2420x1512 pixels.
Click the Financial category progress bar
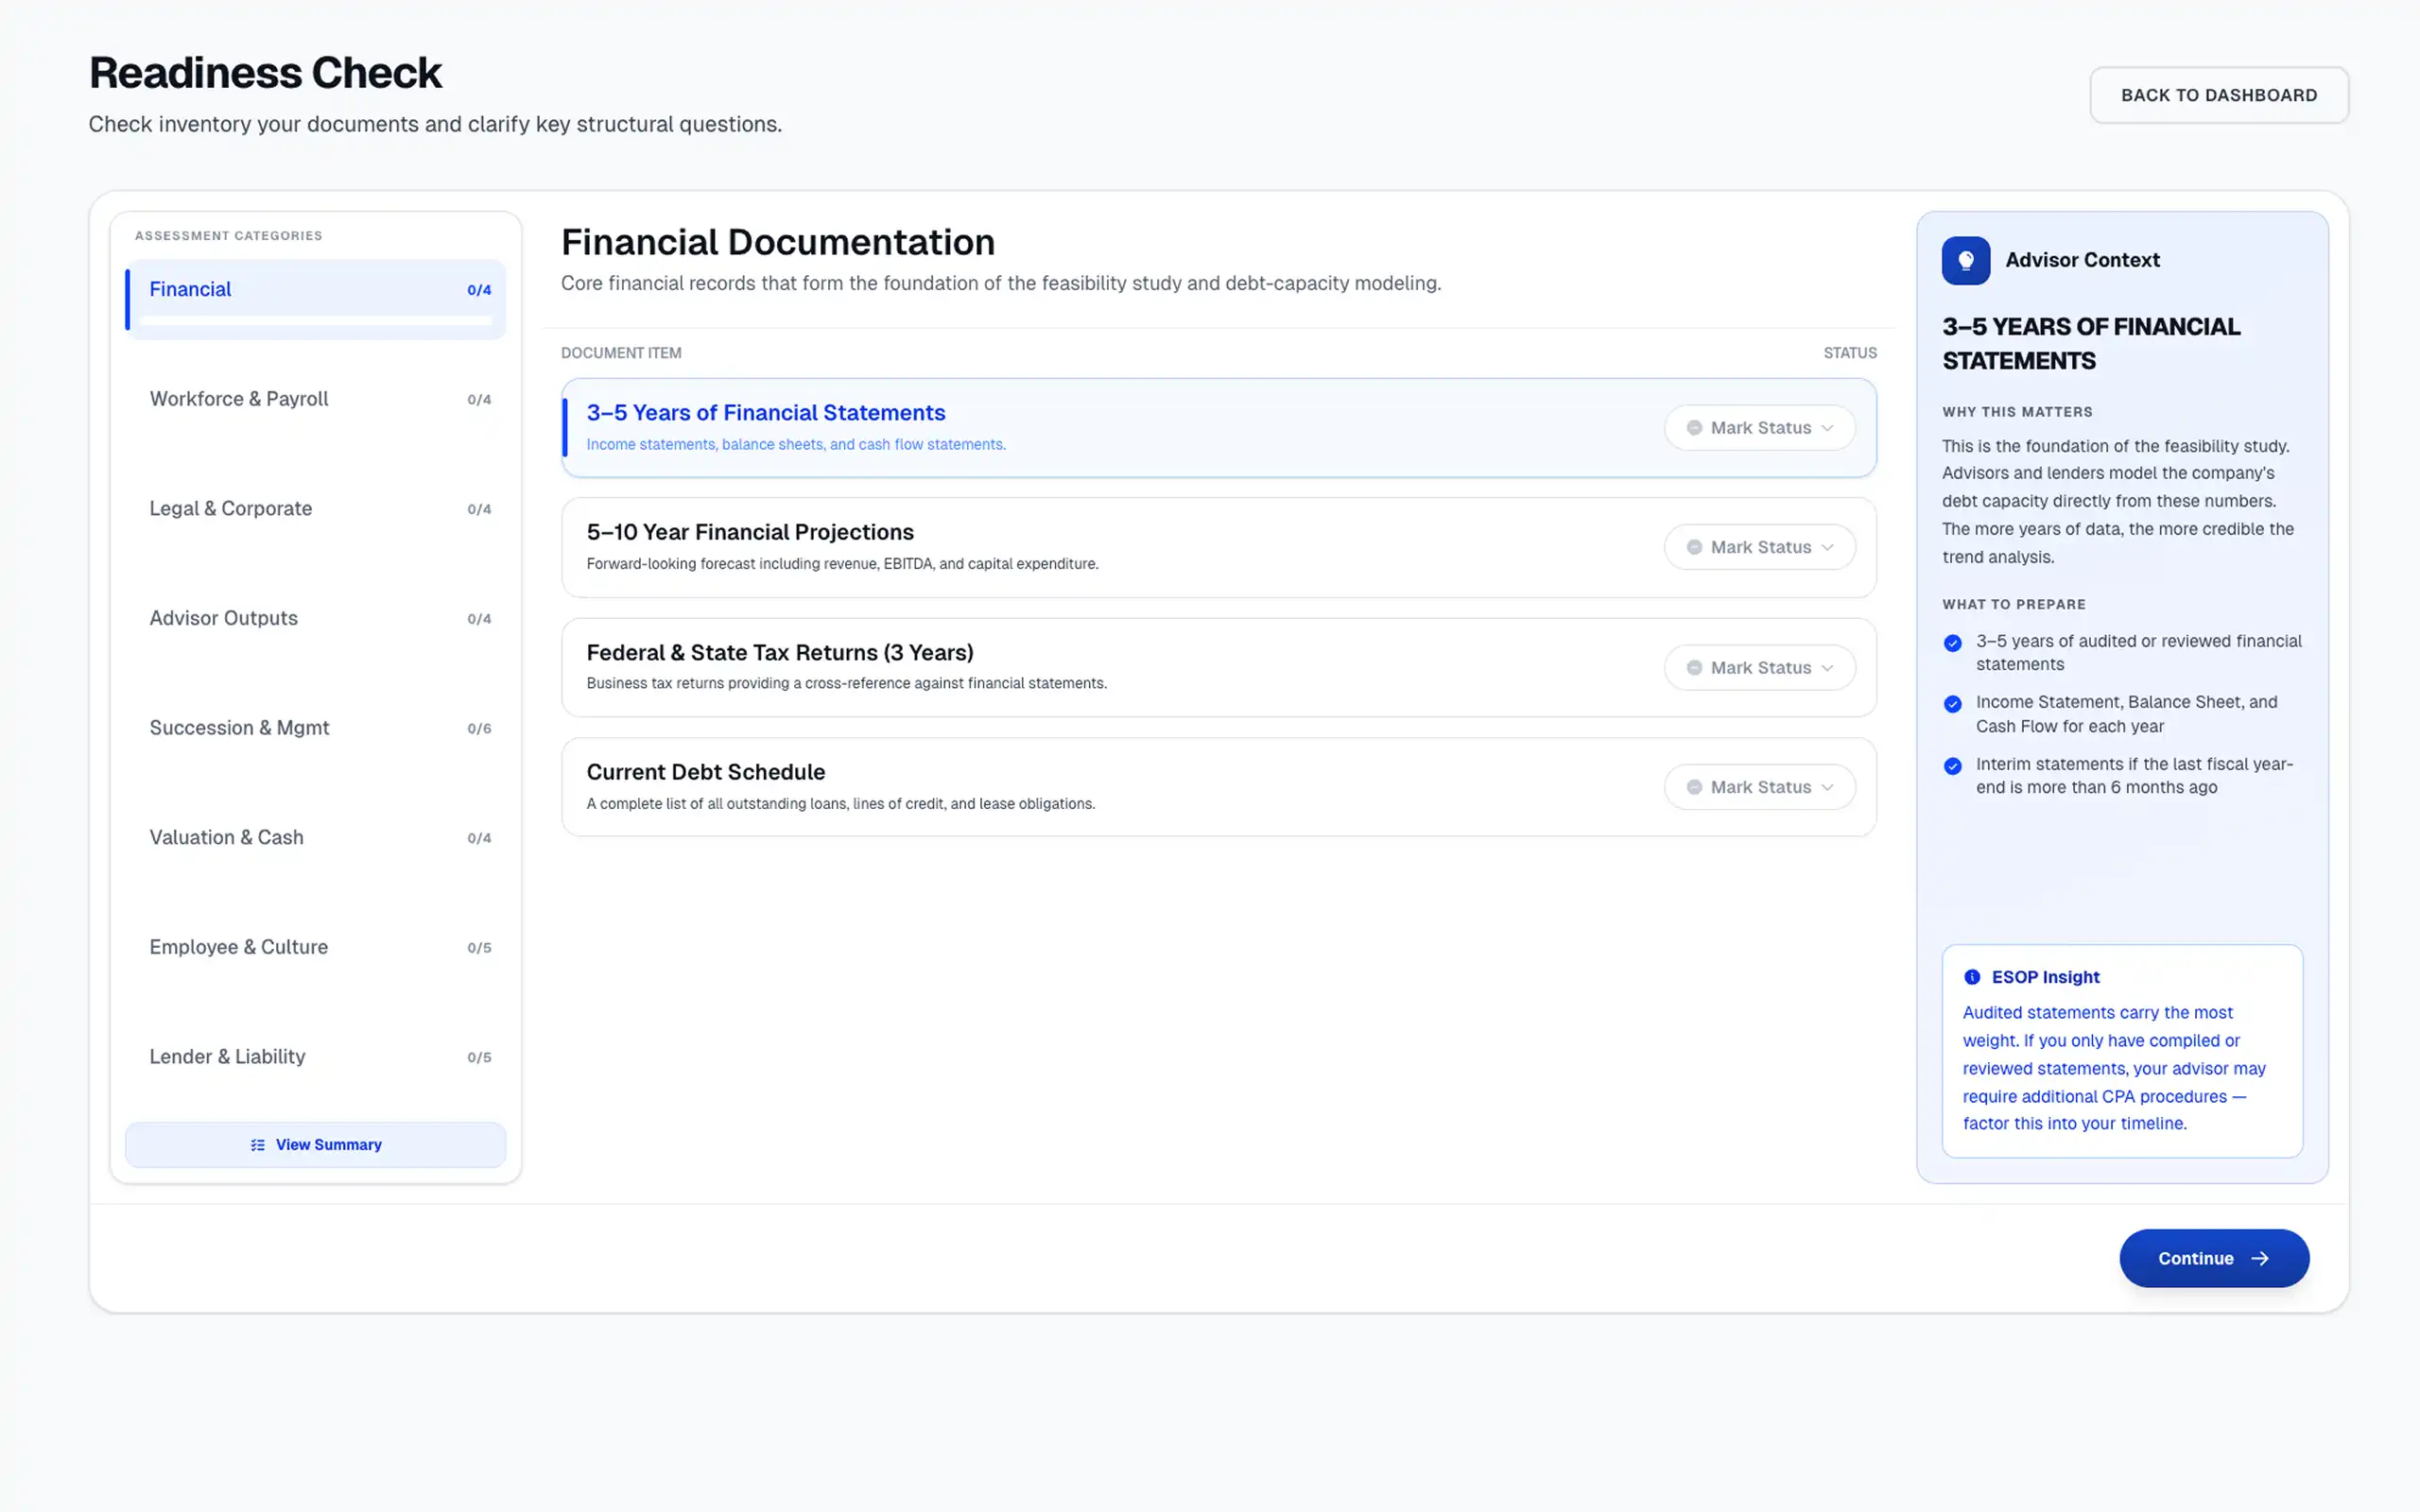point(316,321)
